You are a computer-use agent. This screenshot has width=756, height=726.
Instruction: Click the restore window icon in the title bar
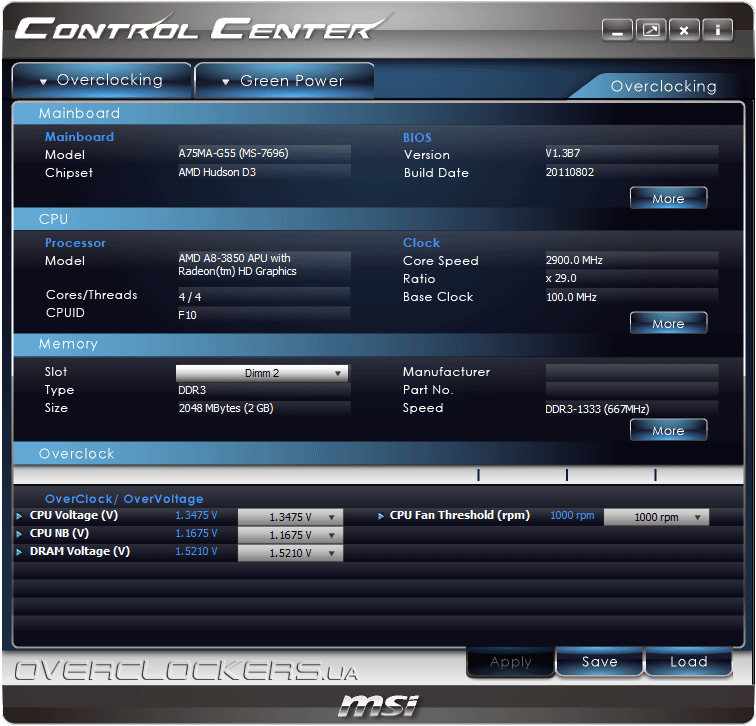click(651, 30)
